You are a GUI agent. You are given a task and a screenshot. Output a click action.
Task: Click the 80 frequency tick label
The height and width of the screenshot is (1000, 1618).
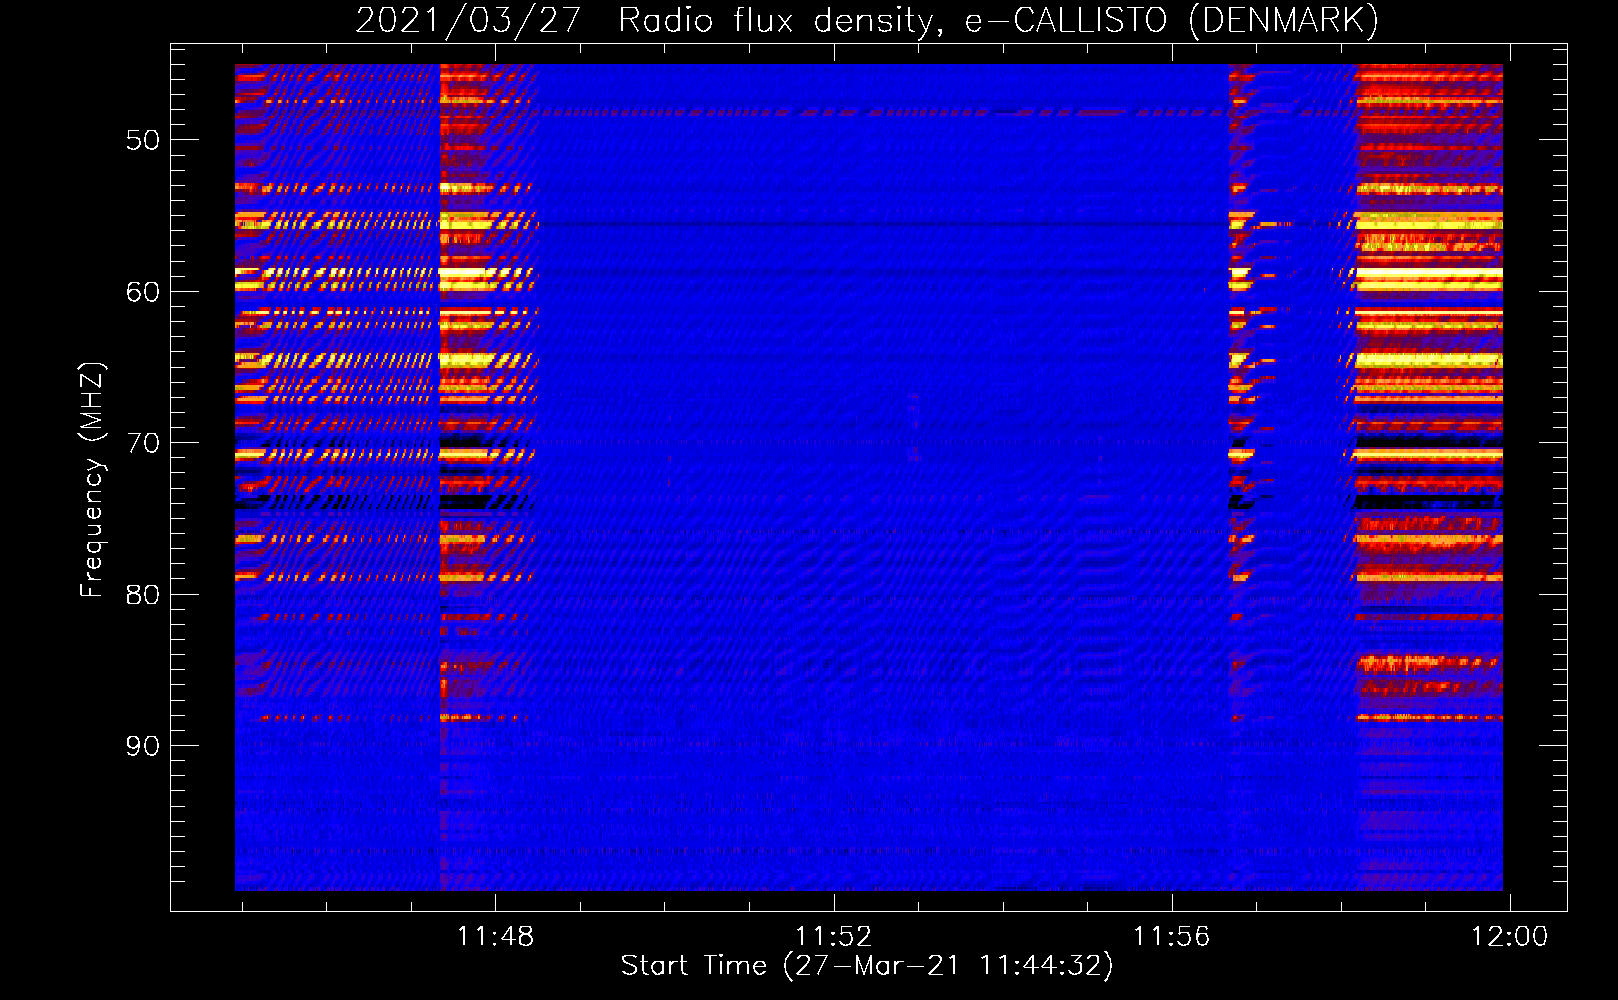click(143, 595)
